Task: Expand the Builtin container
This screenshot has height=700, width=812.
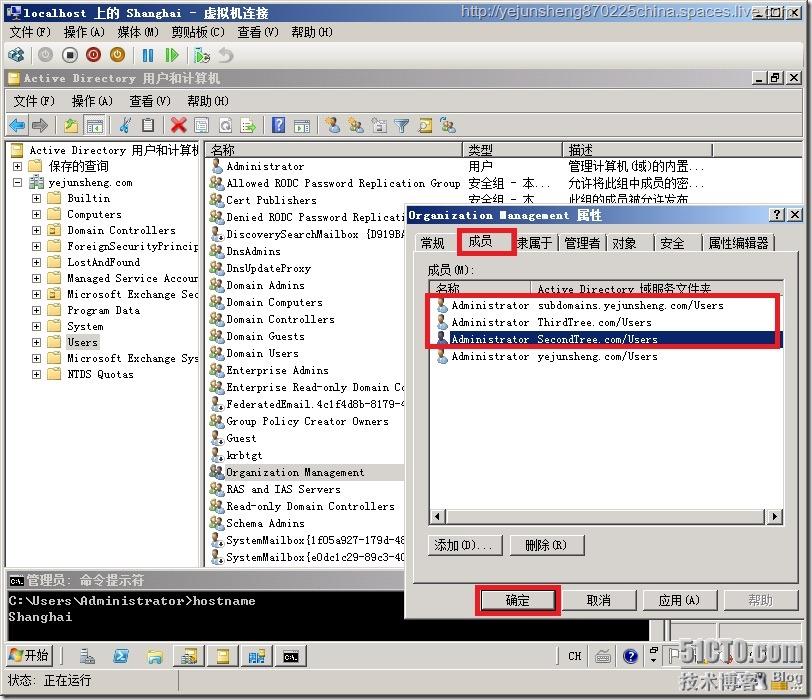Action: pyautogui.click(x=36, y=198)
